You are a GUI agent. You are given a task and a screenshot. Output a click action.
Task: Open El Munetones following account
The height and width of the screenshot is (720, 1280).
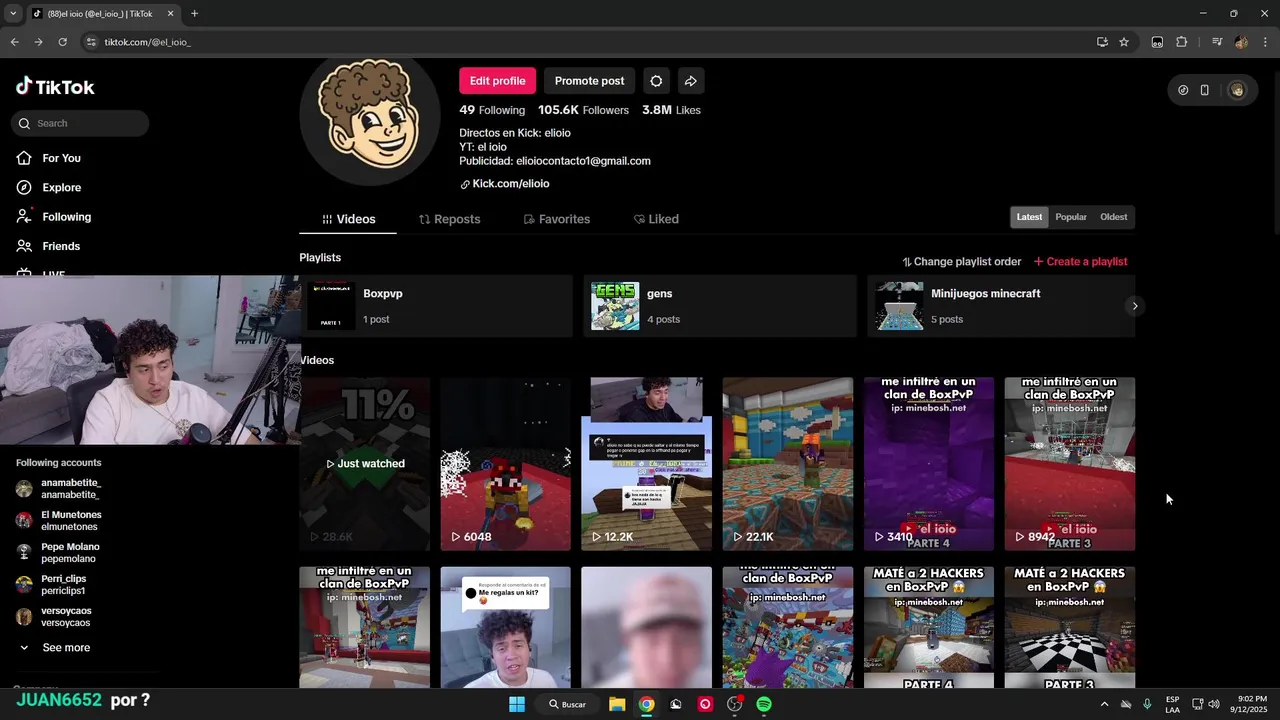[70, 521]
